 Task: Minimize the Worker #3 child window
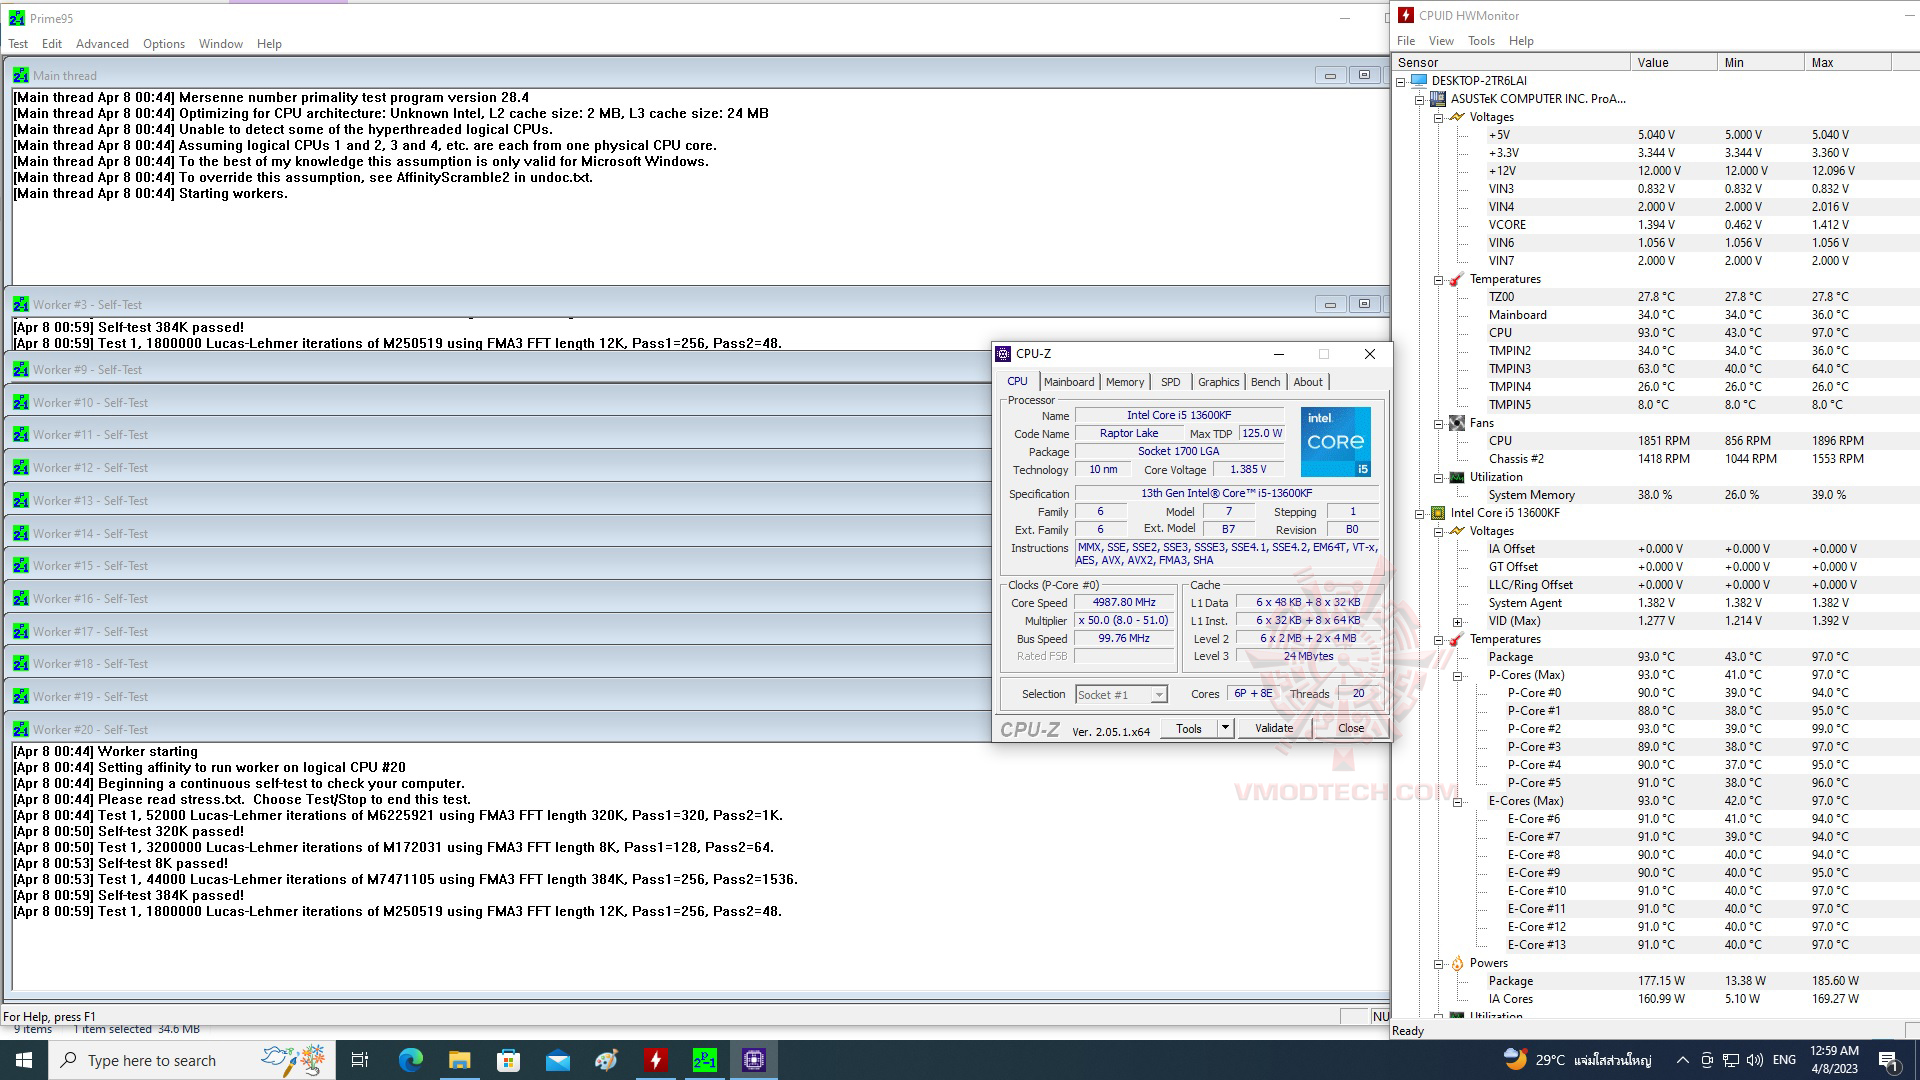click(1330, 304)
